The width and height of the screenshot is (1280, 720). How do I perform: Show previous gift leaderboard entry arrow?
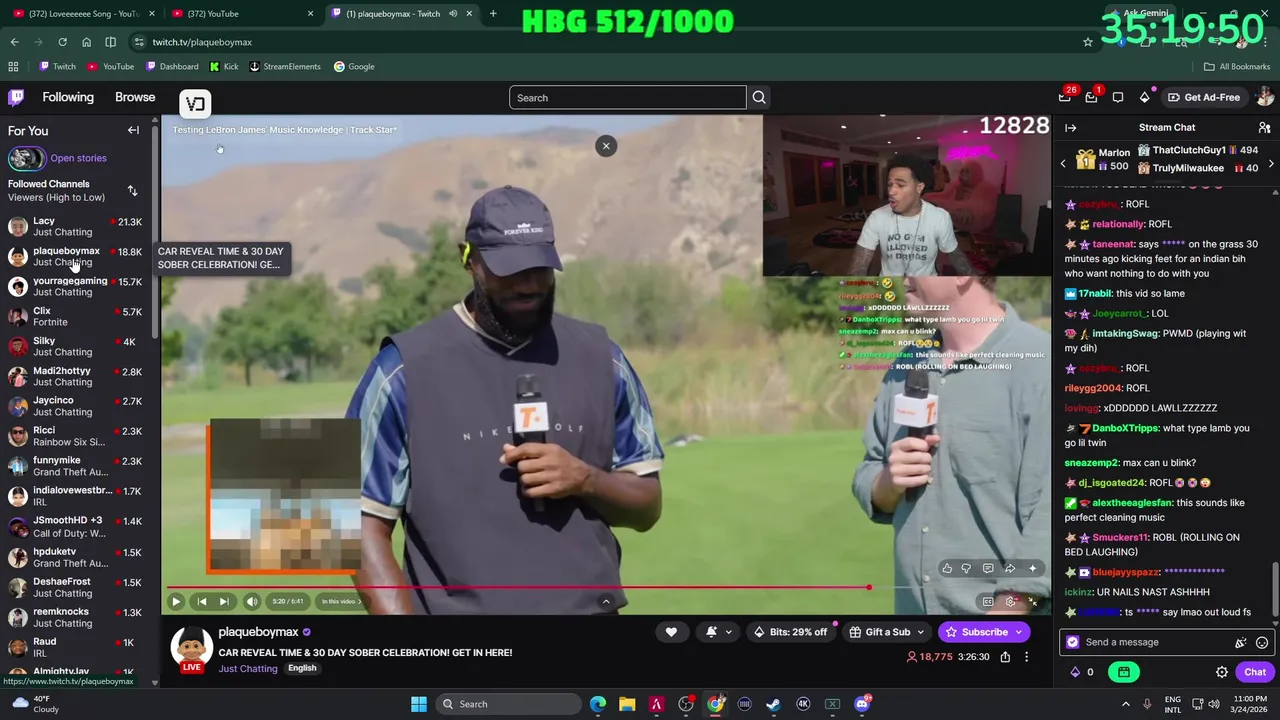coord(1063,163)
